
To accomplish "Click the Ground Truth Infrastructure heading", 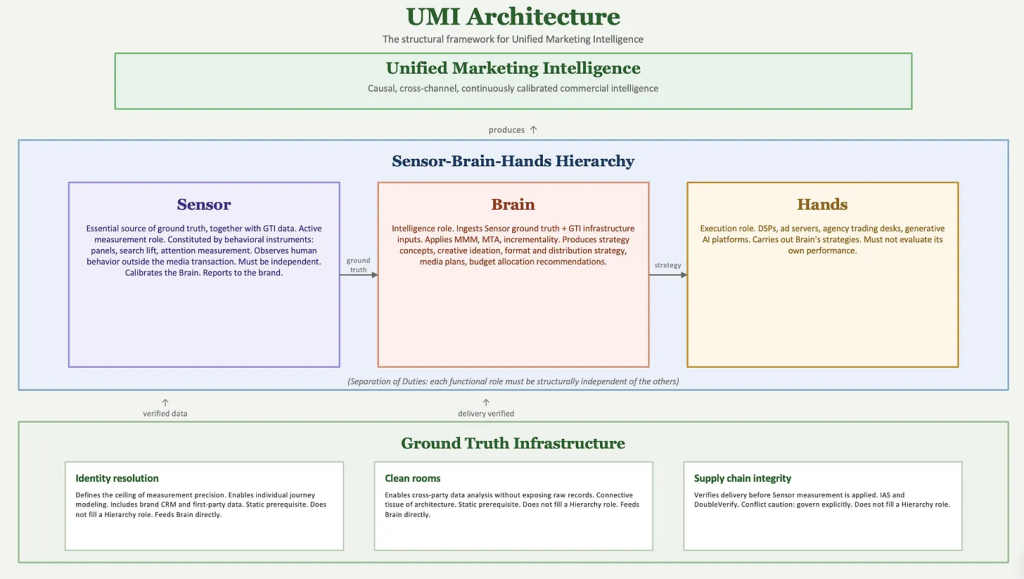I will tap(513, 443).
